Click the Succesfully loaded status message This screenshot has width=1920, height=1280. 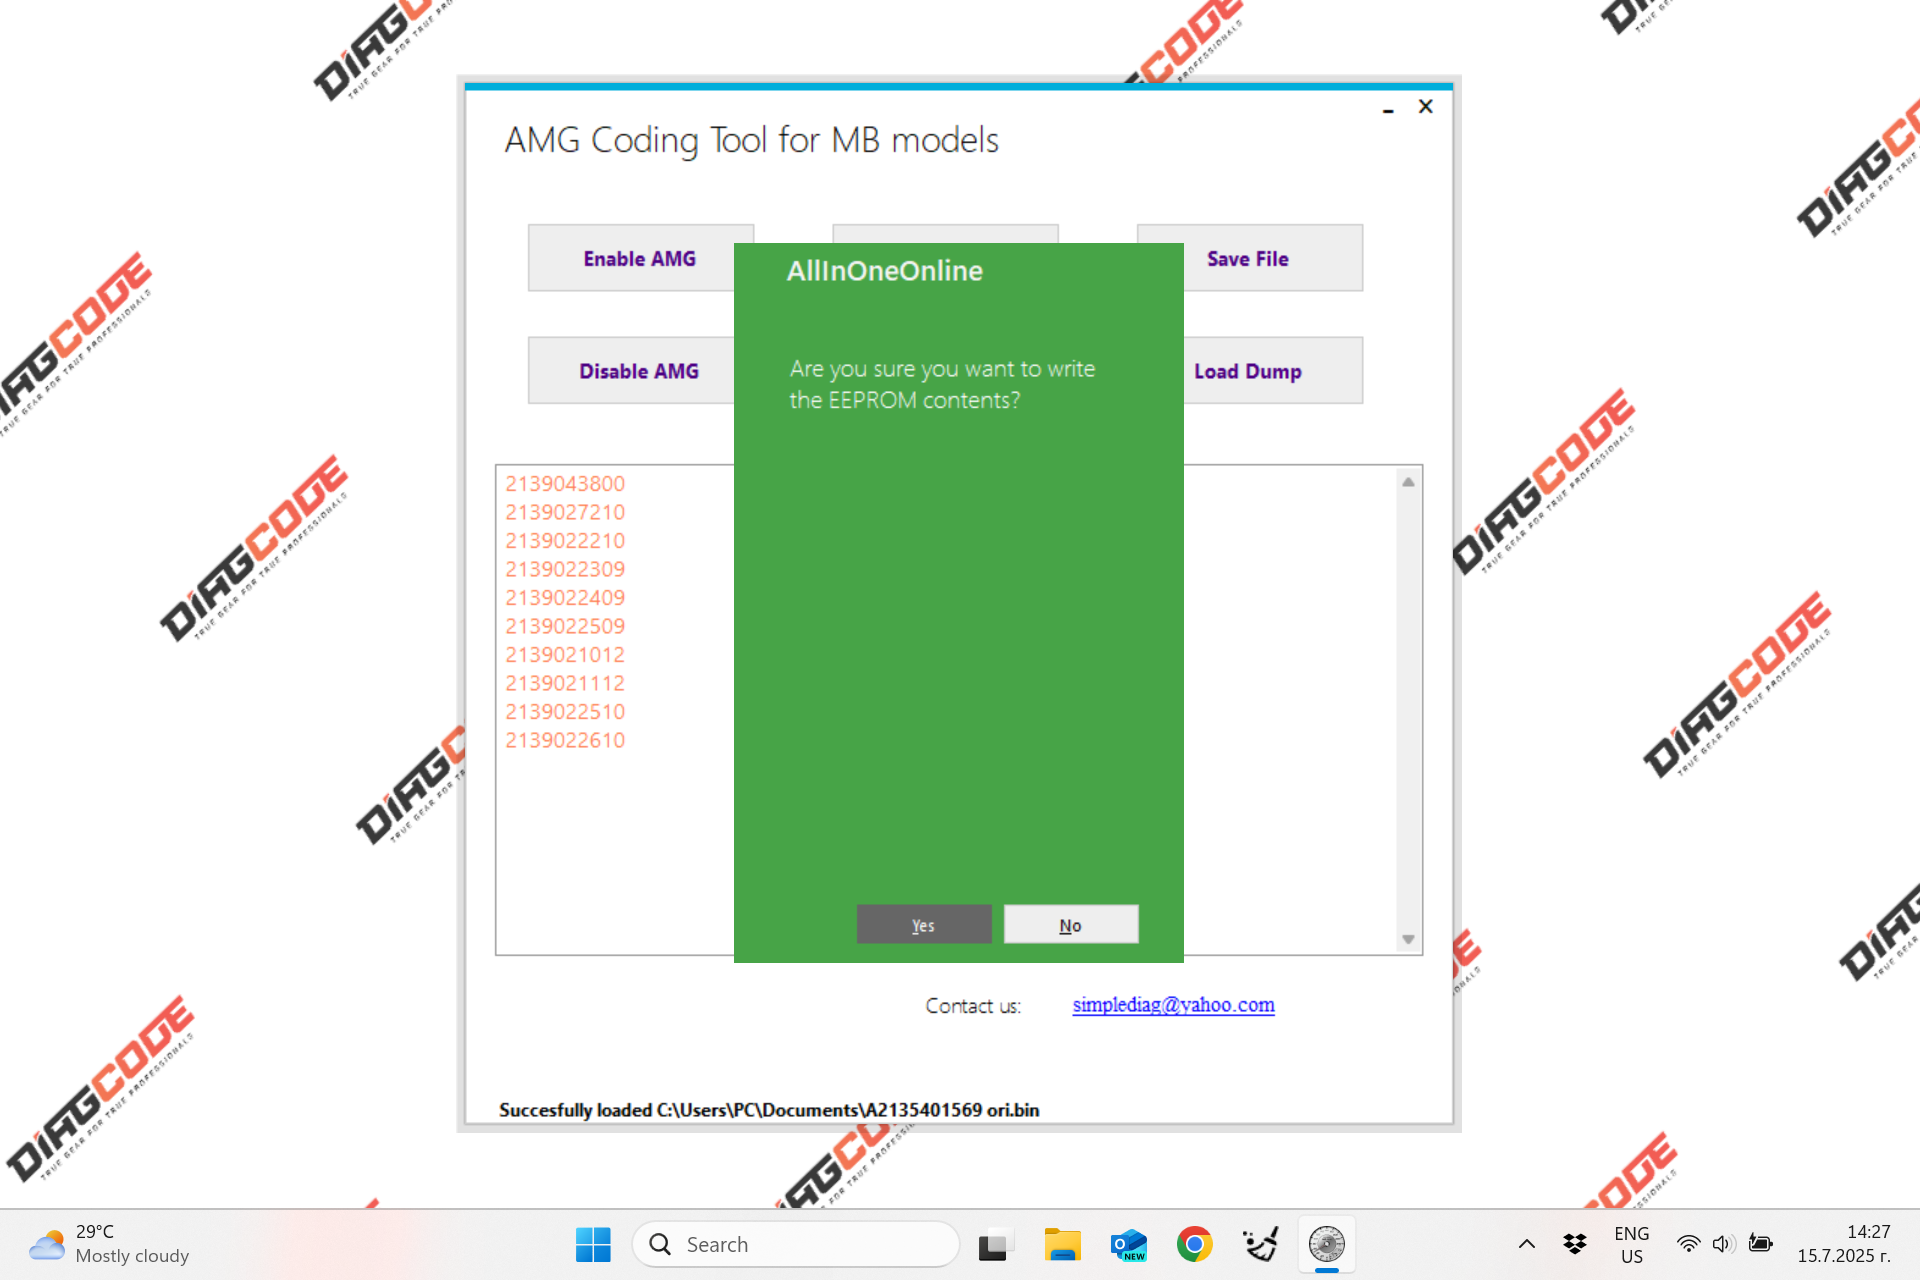click(769, 1110)
